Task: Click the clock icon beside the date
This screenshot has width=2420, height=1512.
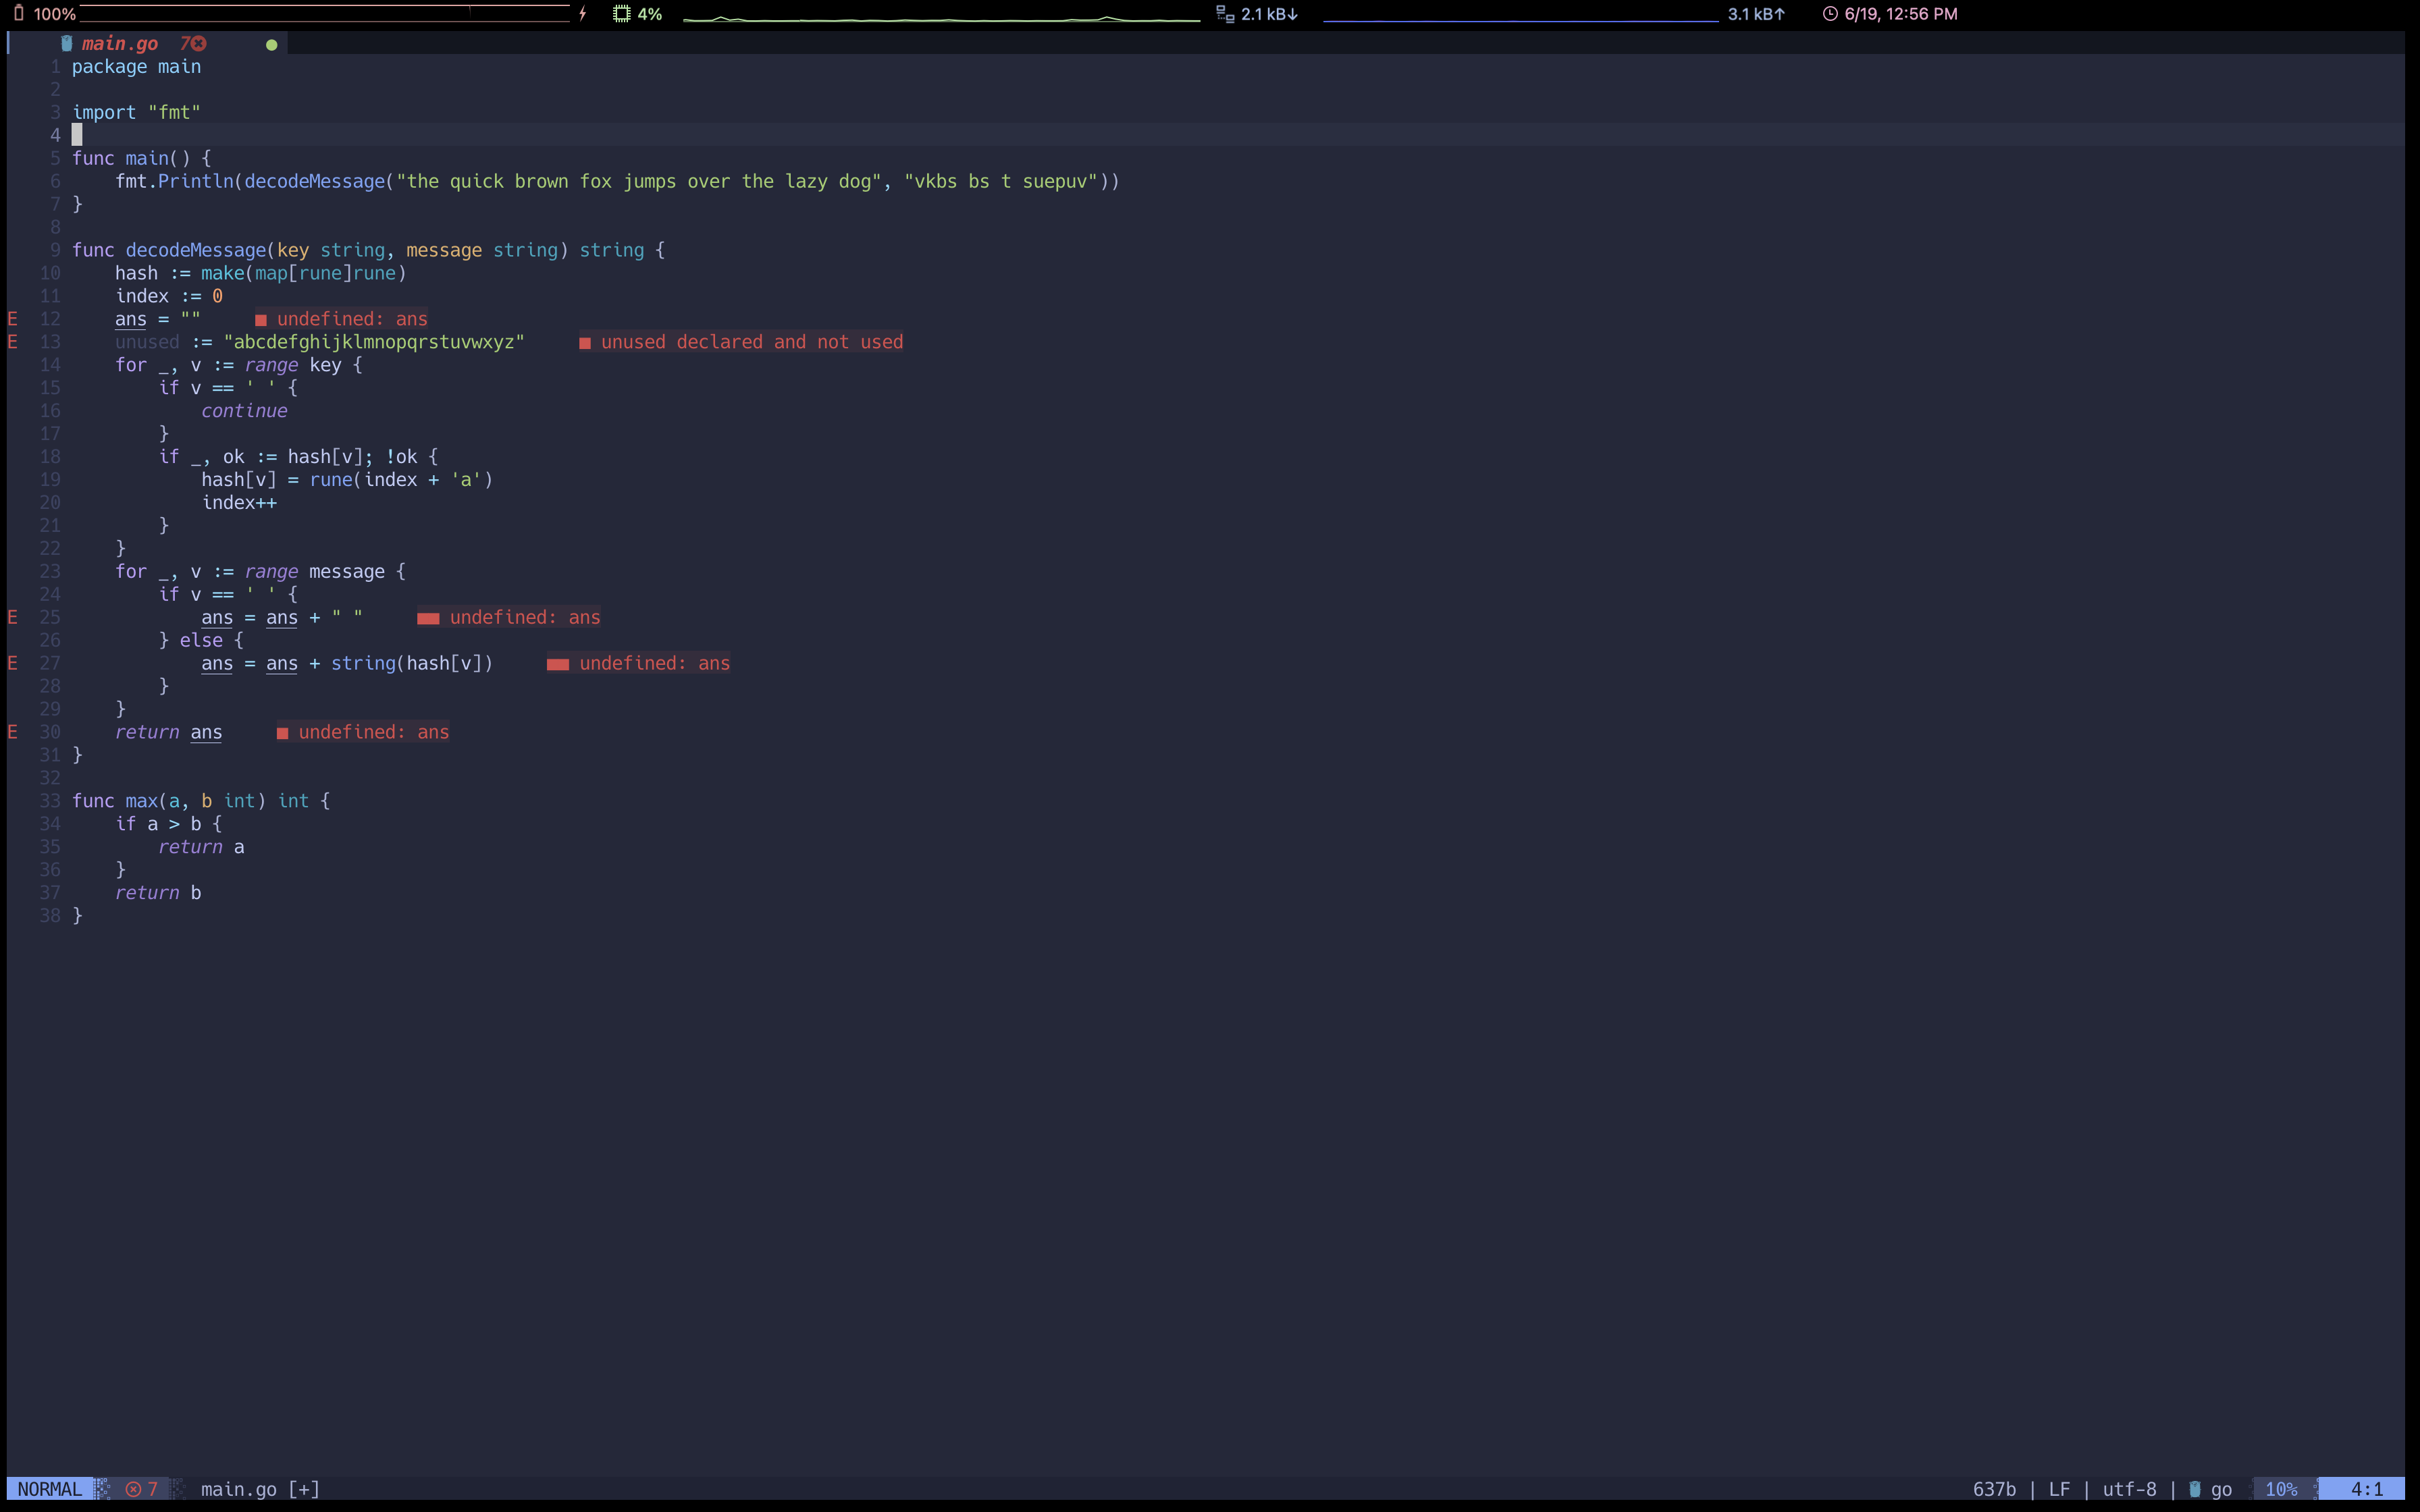Action: [x=1829, y=13]
